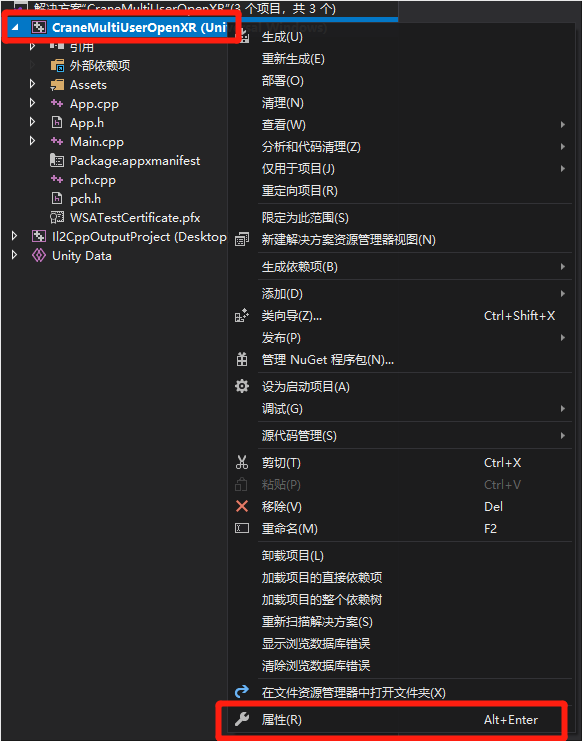Expand the Il2CppOutputProject node
Screen dimensions: 582x741
[15, 236]
